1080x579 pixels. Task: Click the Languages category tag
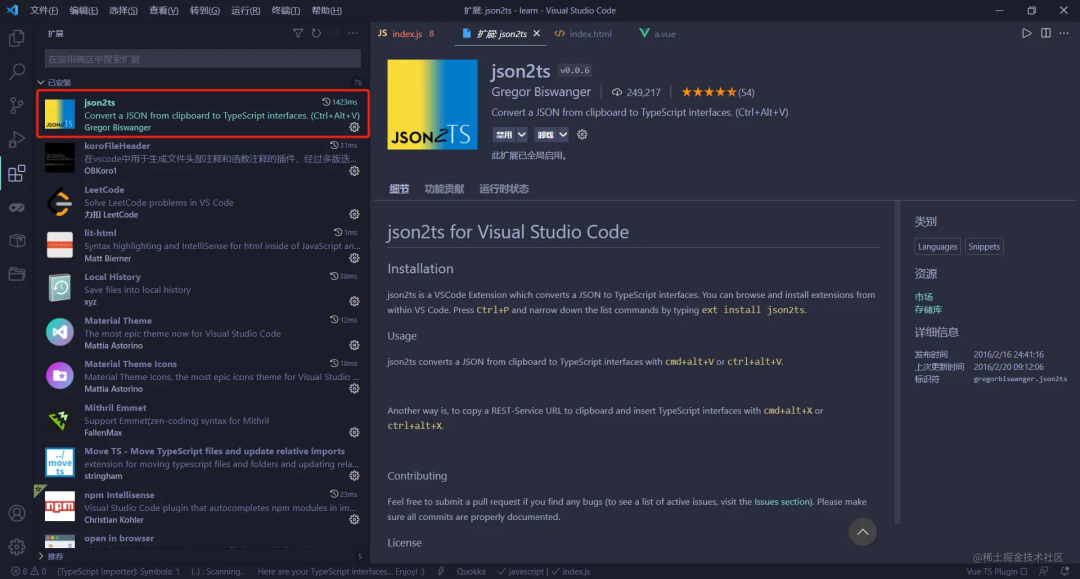(937, 246)
